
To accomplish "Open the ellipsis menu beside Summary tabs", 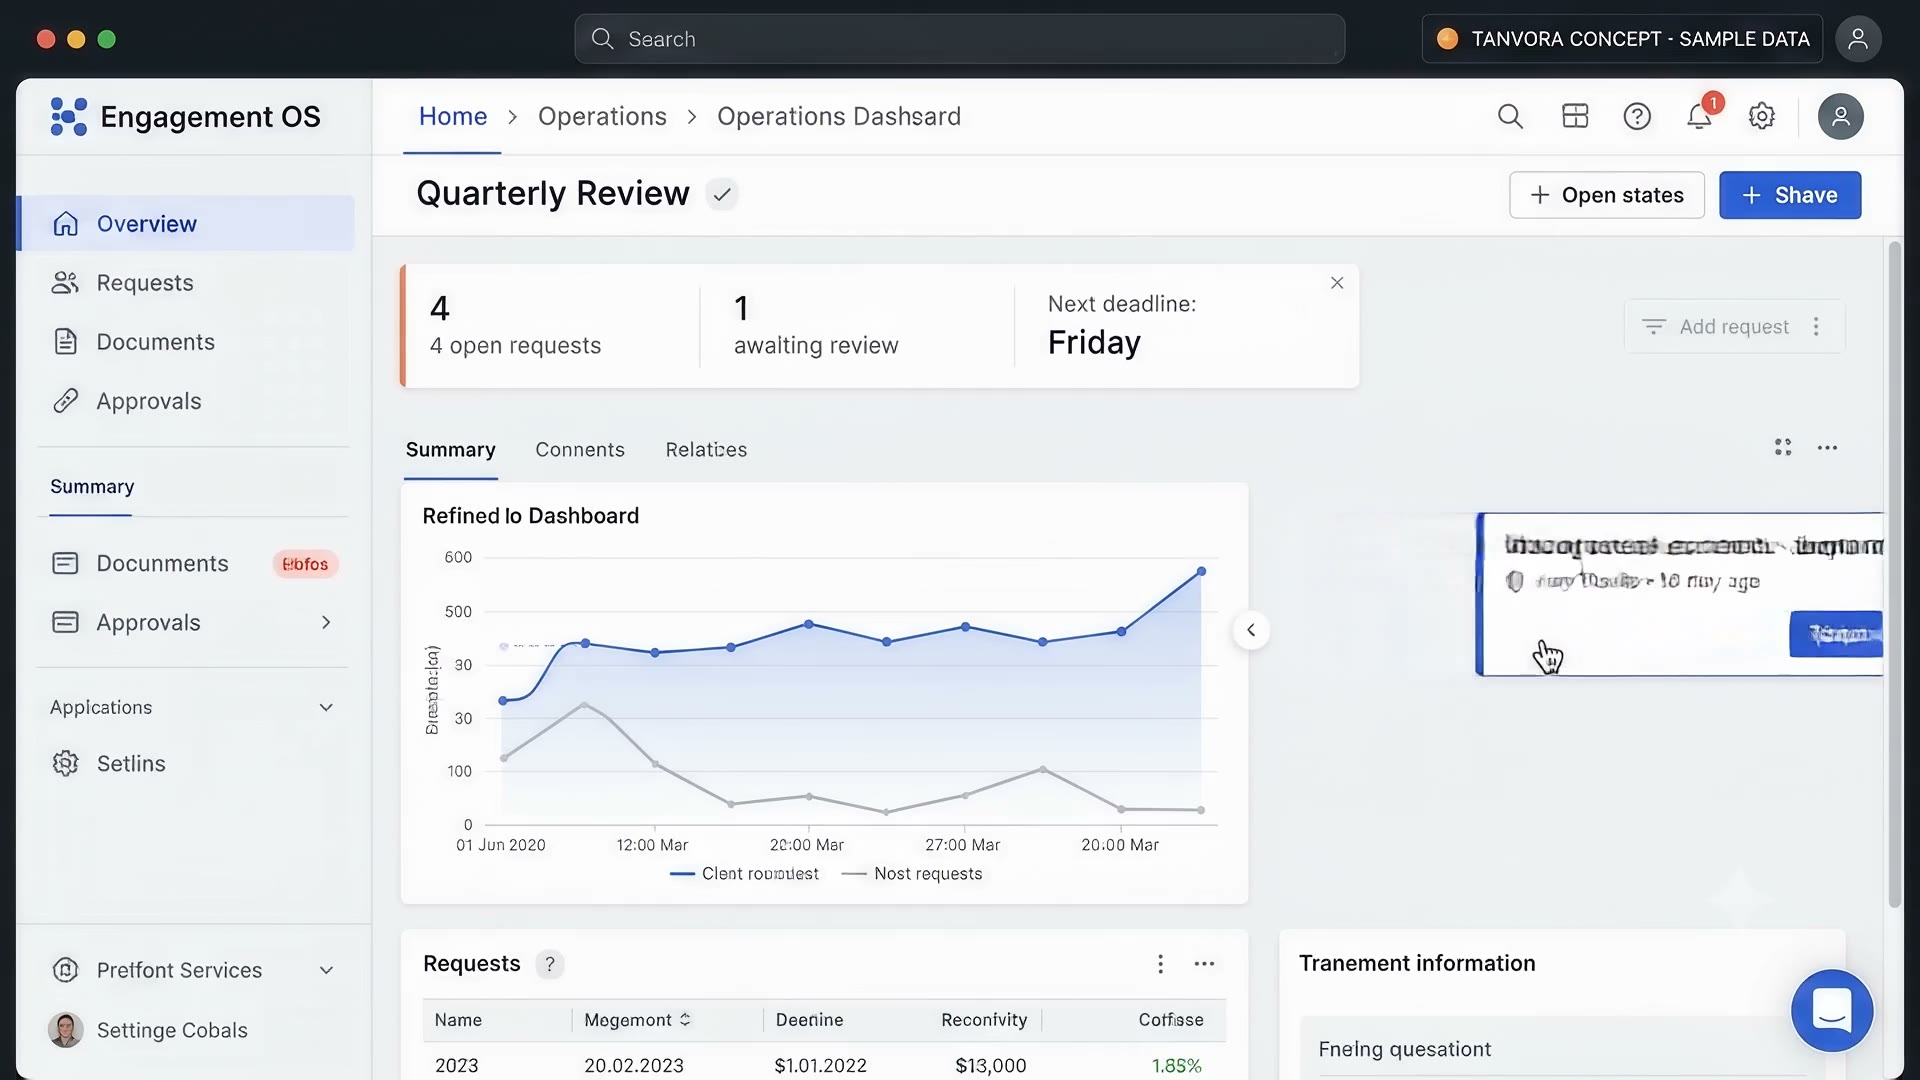I will pos(1827,447).
